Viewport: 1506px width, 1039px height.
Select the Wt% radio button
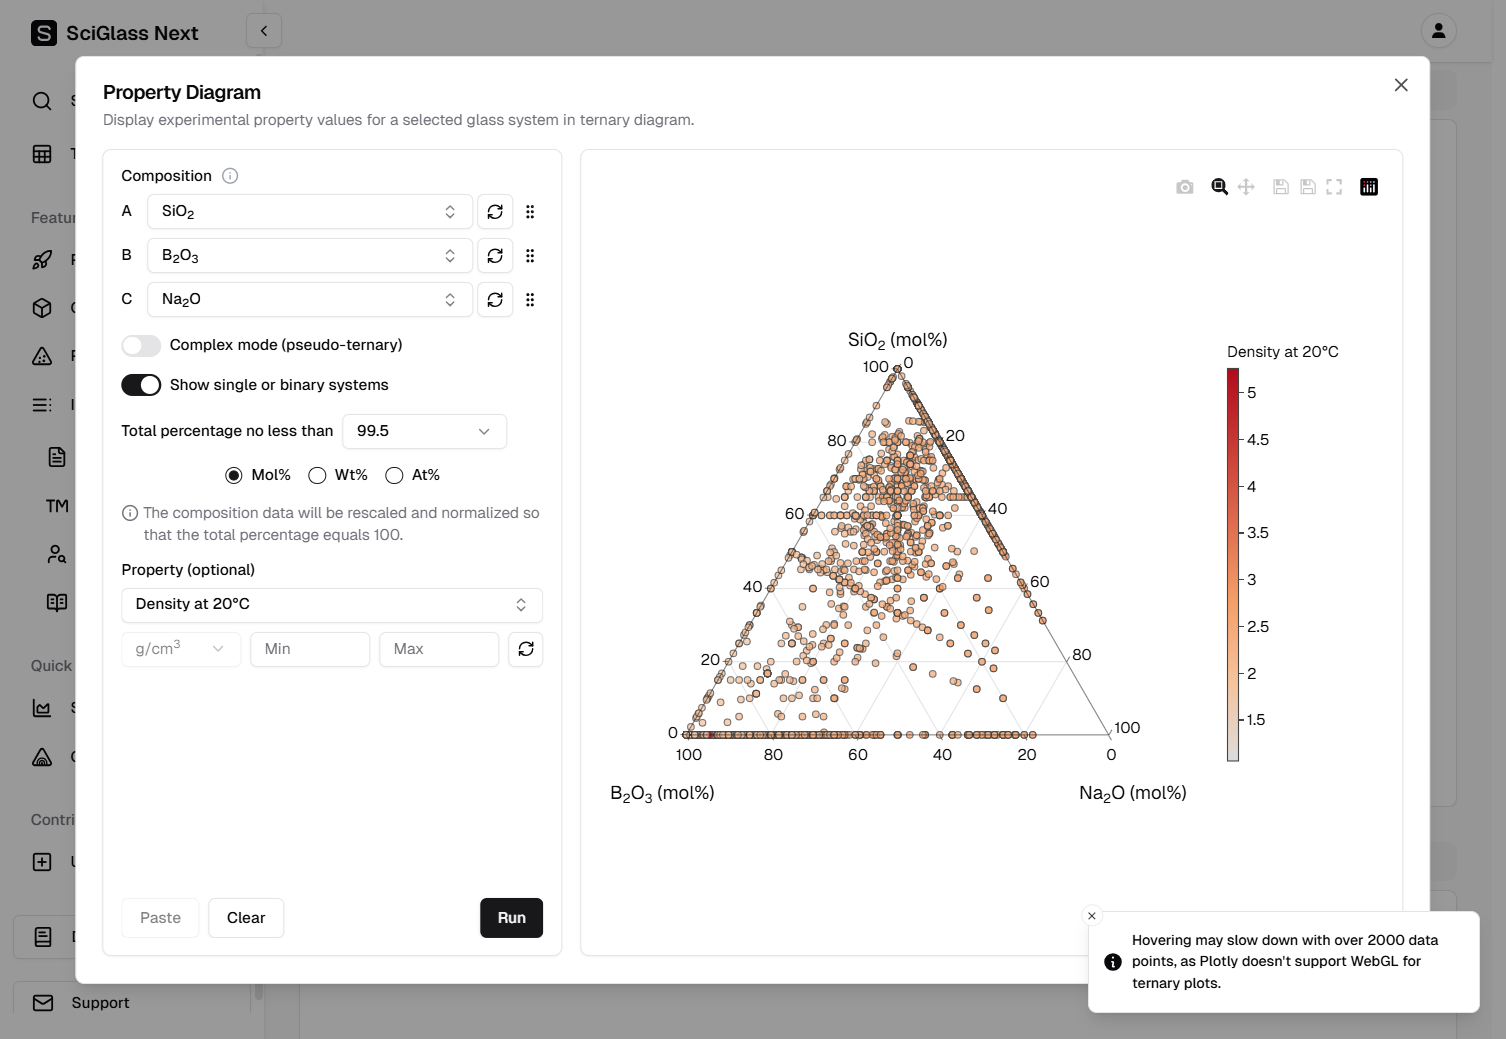tap(318, 475)
